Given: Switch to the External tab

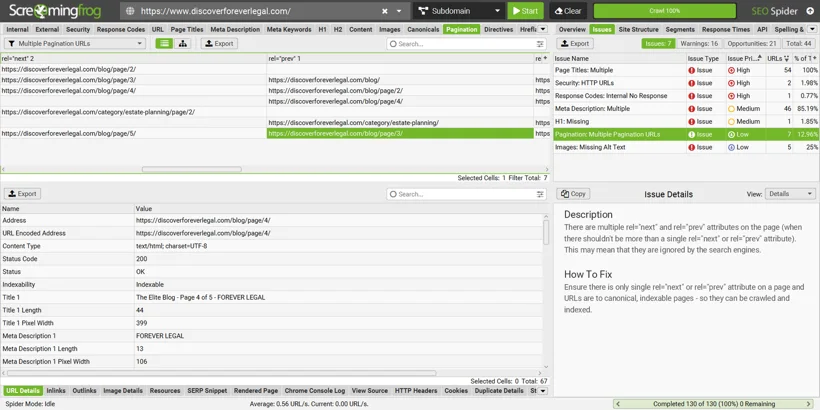Looking at the screenshot, I should tap(47, 29).
